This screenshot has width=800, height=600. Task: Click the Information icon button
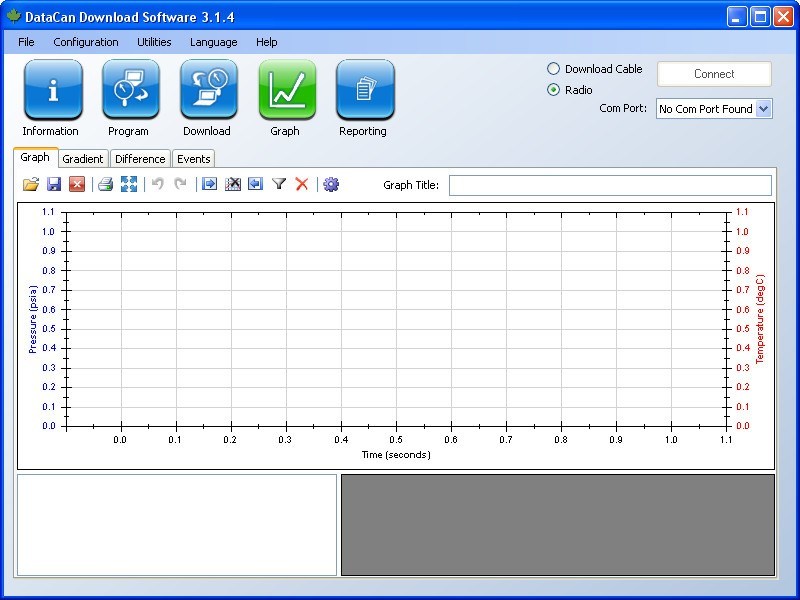coord(52,89)
